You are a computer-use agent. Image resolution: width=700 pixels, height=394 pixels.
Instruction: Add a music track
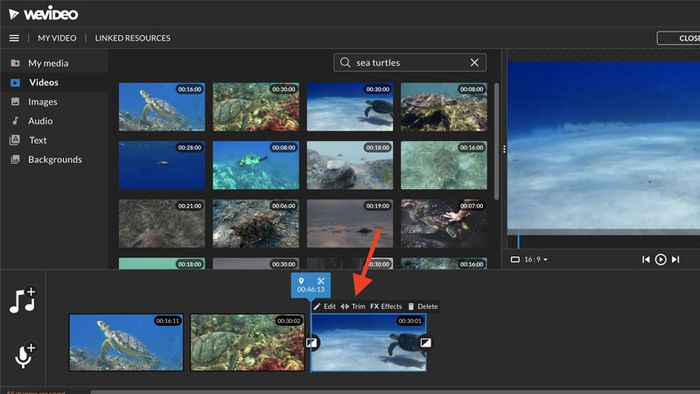pyautogui.click(x=22, y=299)
